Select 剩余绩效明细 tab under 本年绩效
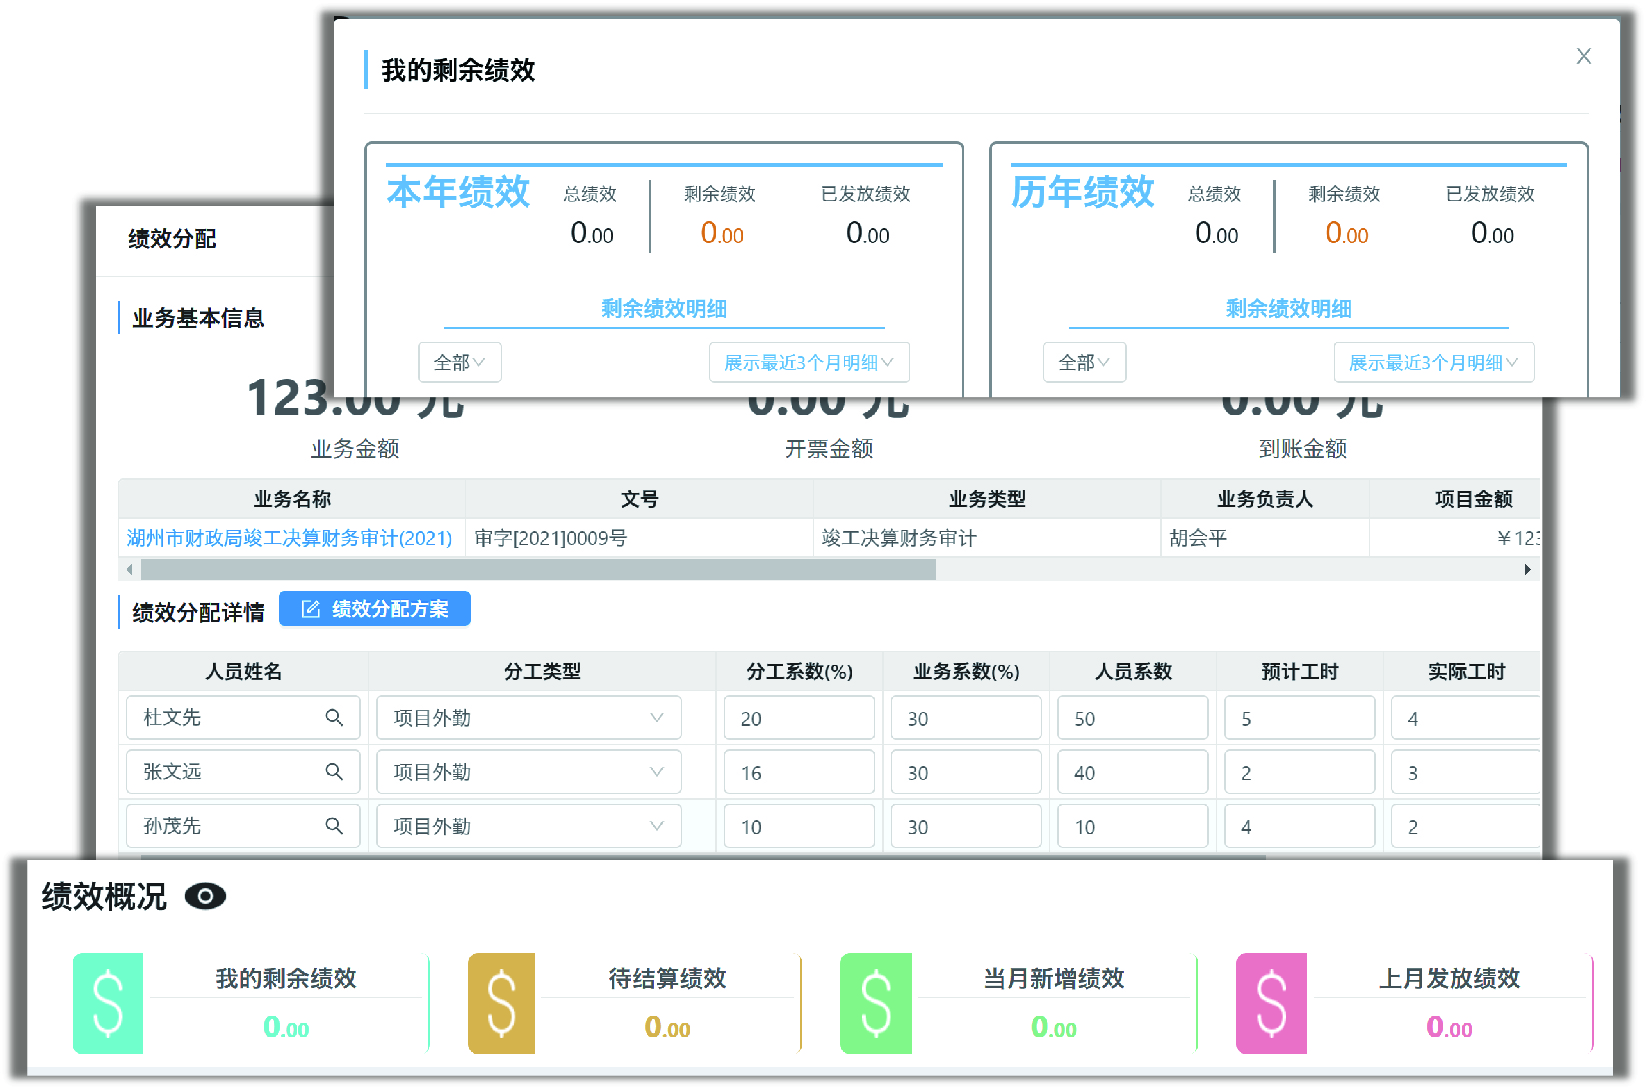Image resolution: width=1646 pixels, height=1089 pixels. coord(664,309)
